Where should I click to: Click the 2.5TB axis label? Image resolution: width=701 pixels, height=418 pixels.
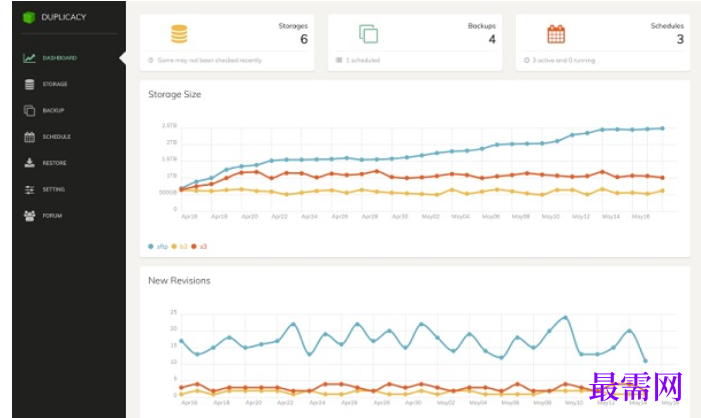[x=169, y=126]
